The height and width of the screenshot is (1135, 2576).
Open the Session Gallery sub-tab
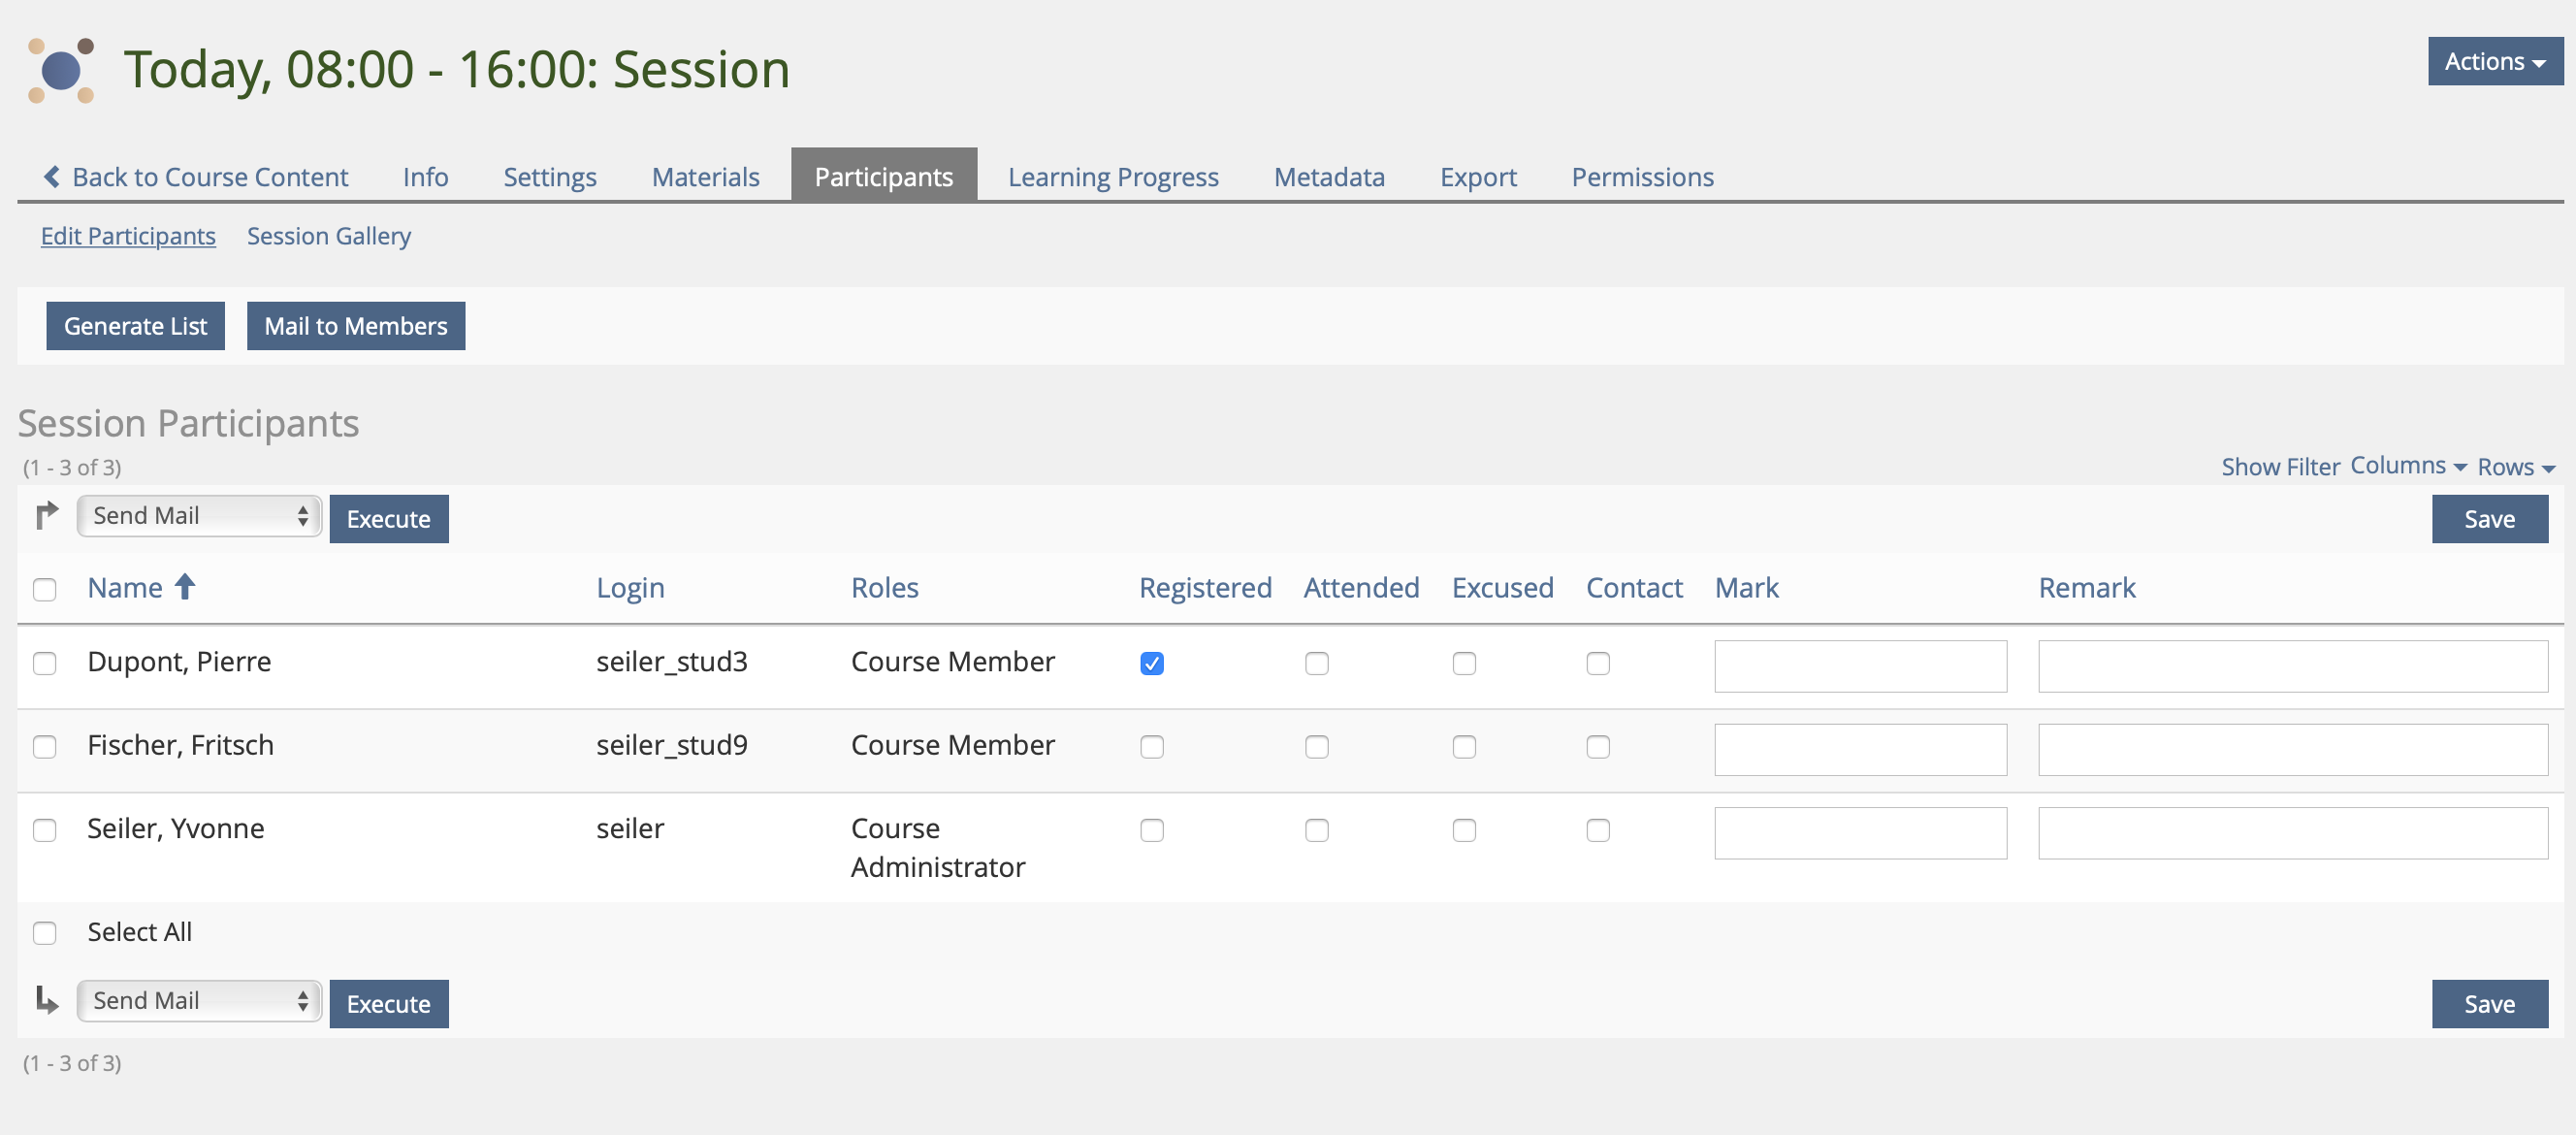click(x=328, y=236)
